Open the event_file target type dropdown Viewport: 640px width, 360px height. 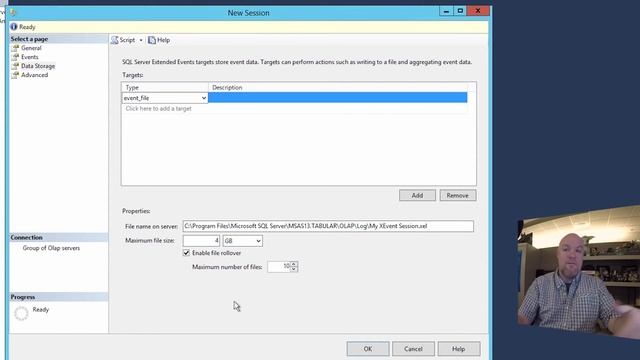(x=204, y=98)
